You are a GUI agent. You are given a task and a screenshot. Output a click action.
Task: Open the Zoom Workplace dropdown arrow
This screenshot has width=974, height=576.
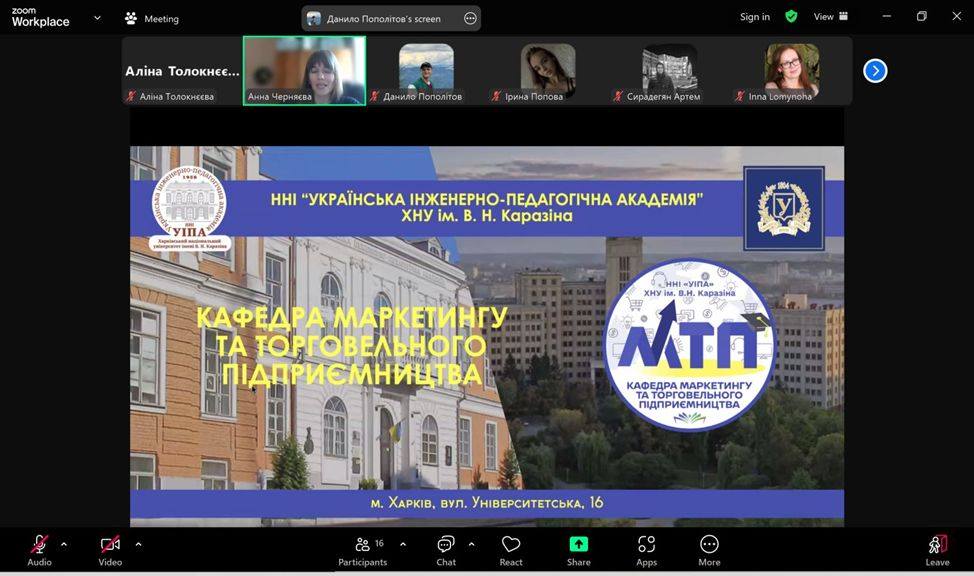click(98, 18)
